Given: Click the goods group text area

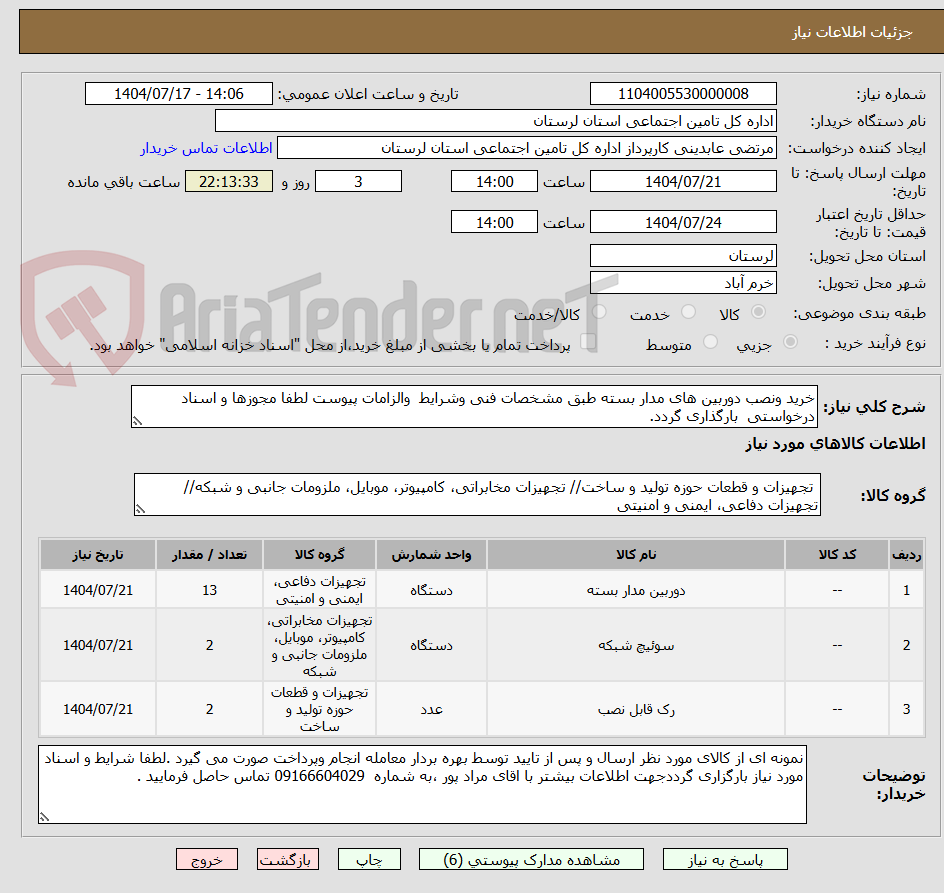Looking at the screenshot, I should point(477,495).
